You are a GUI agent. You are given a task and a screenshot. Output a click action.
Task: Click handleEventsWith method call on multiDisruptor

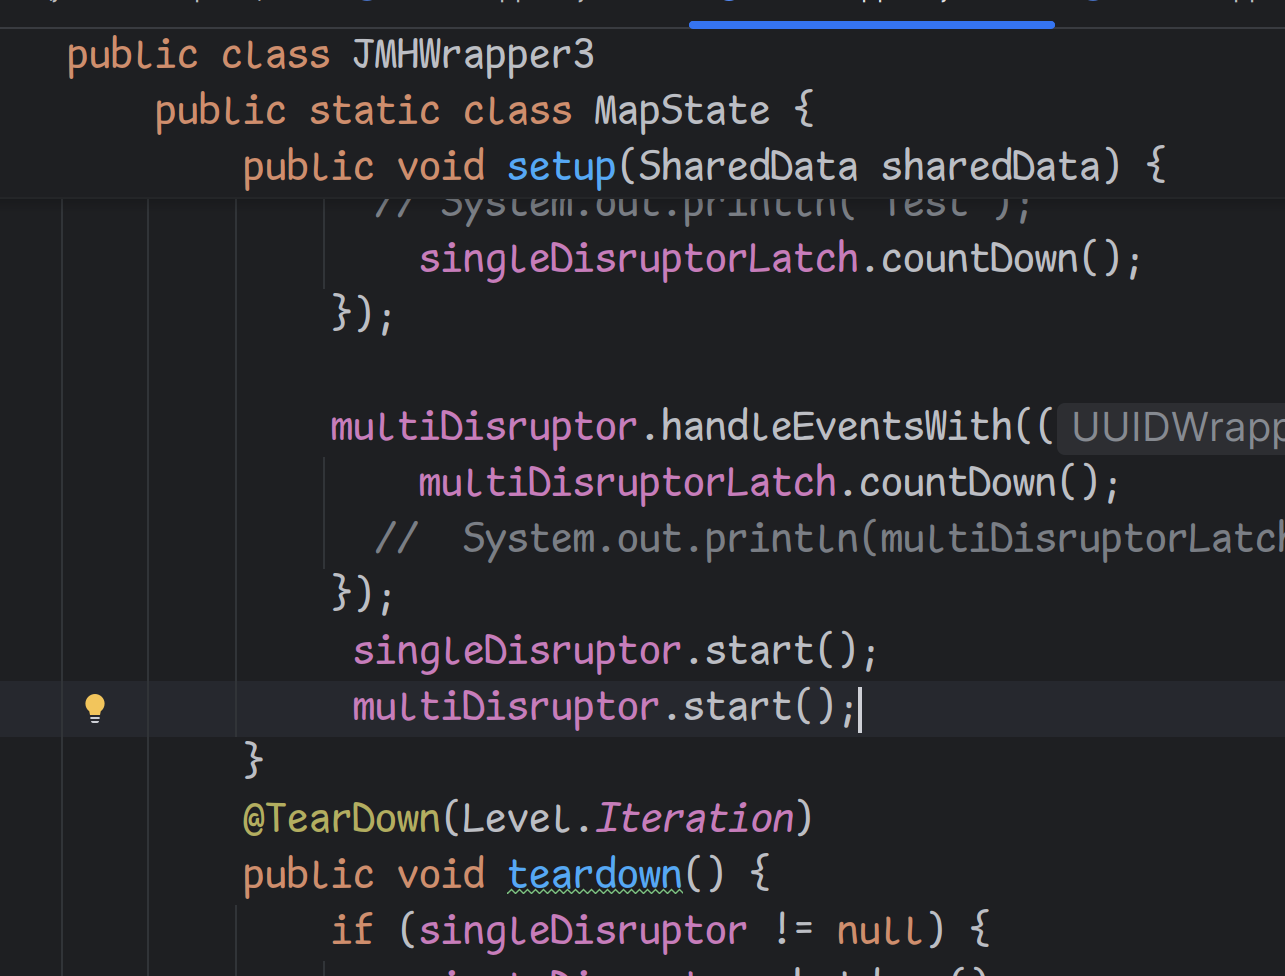click(836, 427)
